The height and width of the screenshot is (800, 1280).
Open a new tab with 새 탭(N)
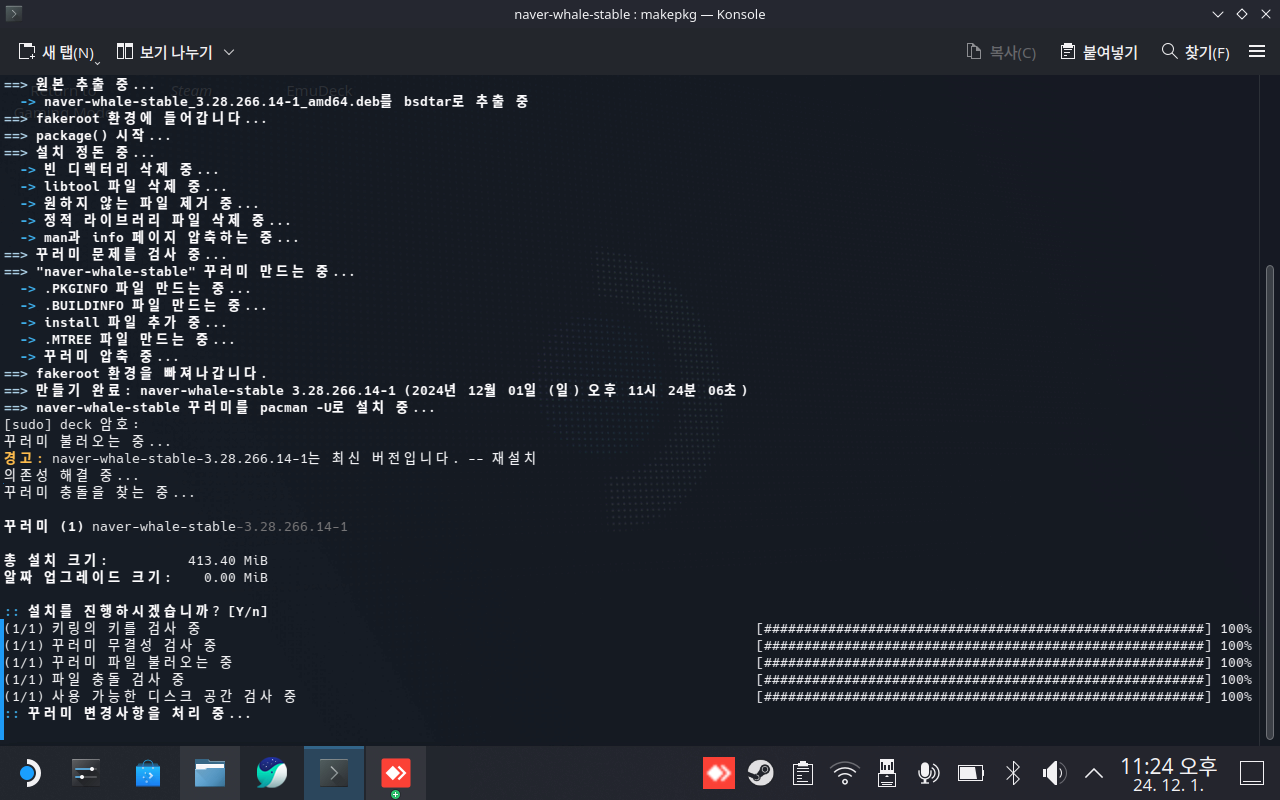pyautogui.click(x=58, y=52)
